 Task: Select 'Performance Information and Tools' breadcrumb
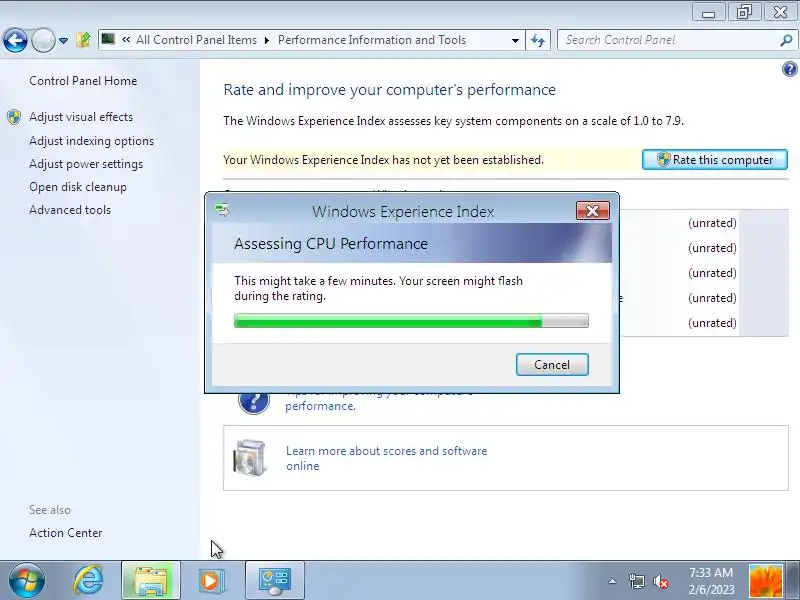tap(372, 40)
